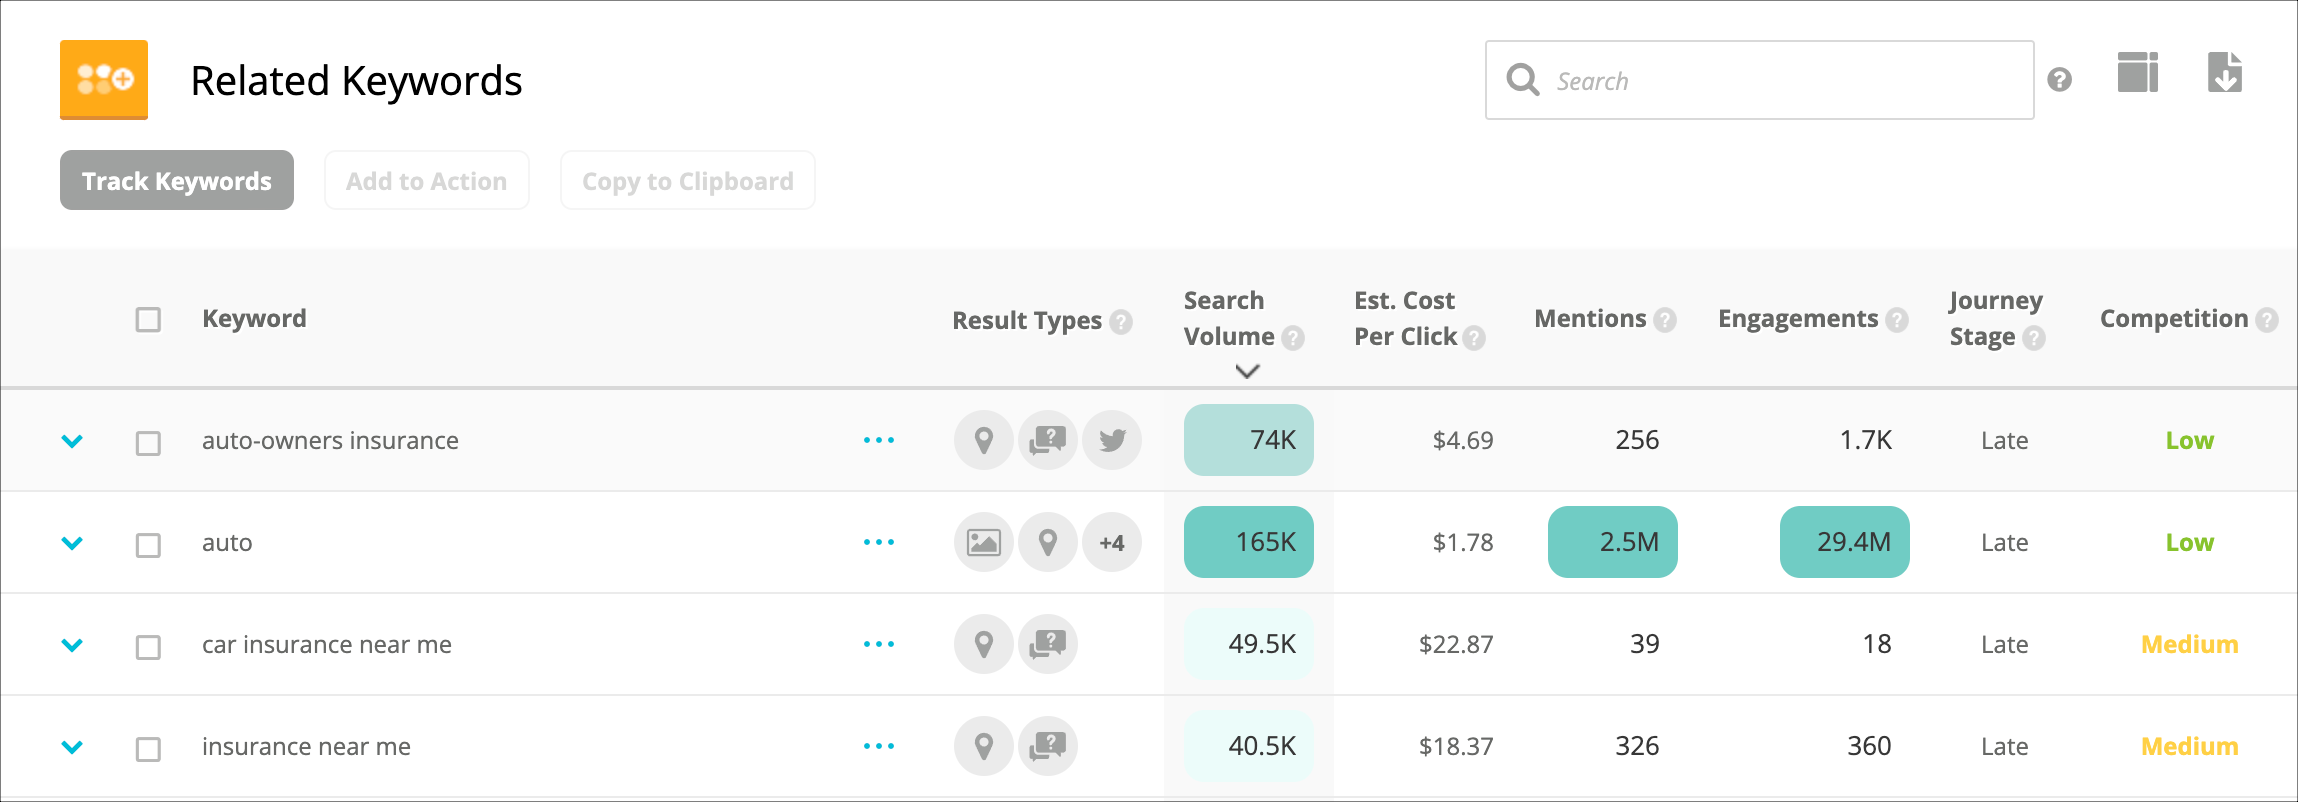2298x802 pixels.
Task: Click map pin icon for auto-owners insurance
Action: [x=984, y=440]
